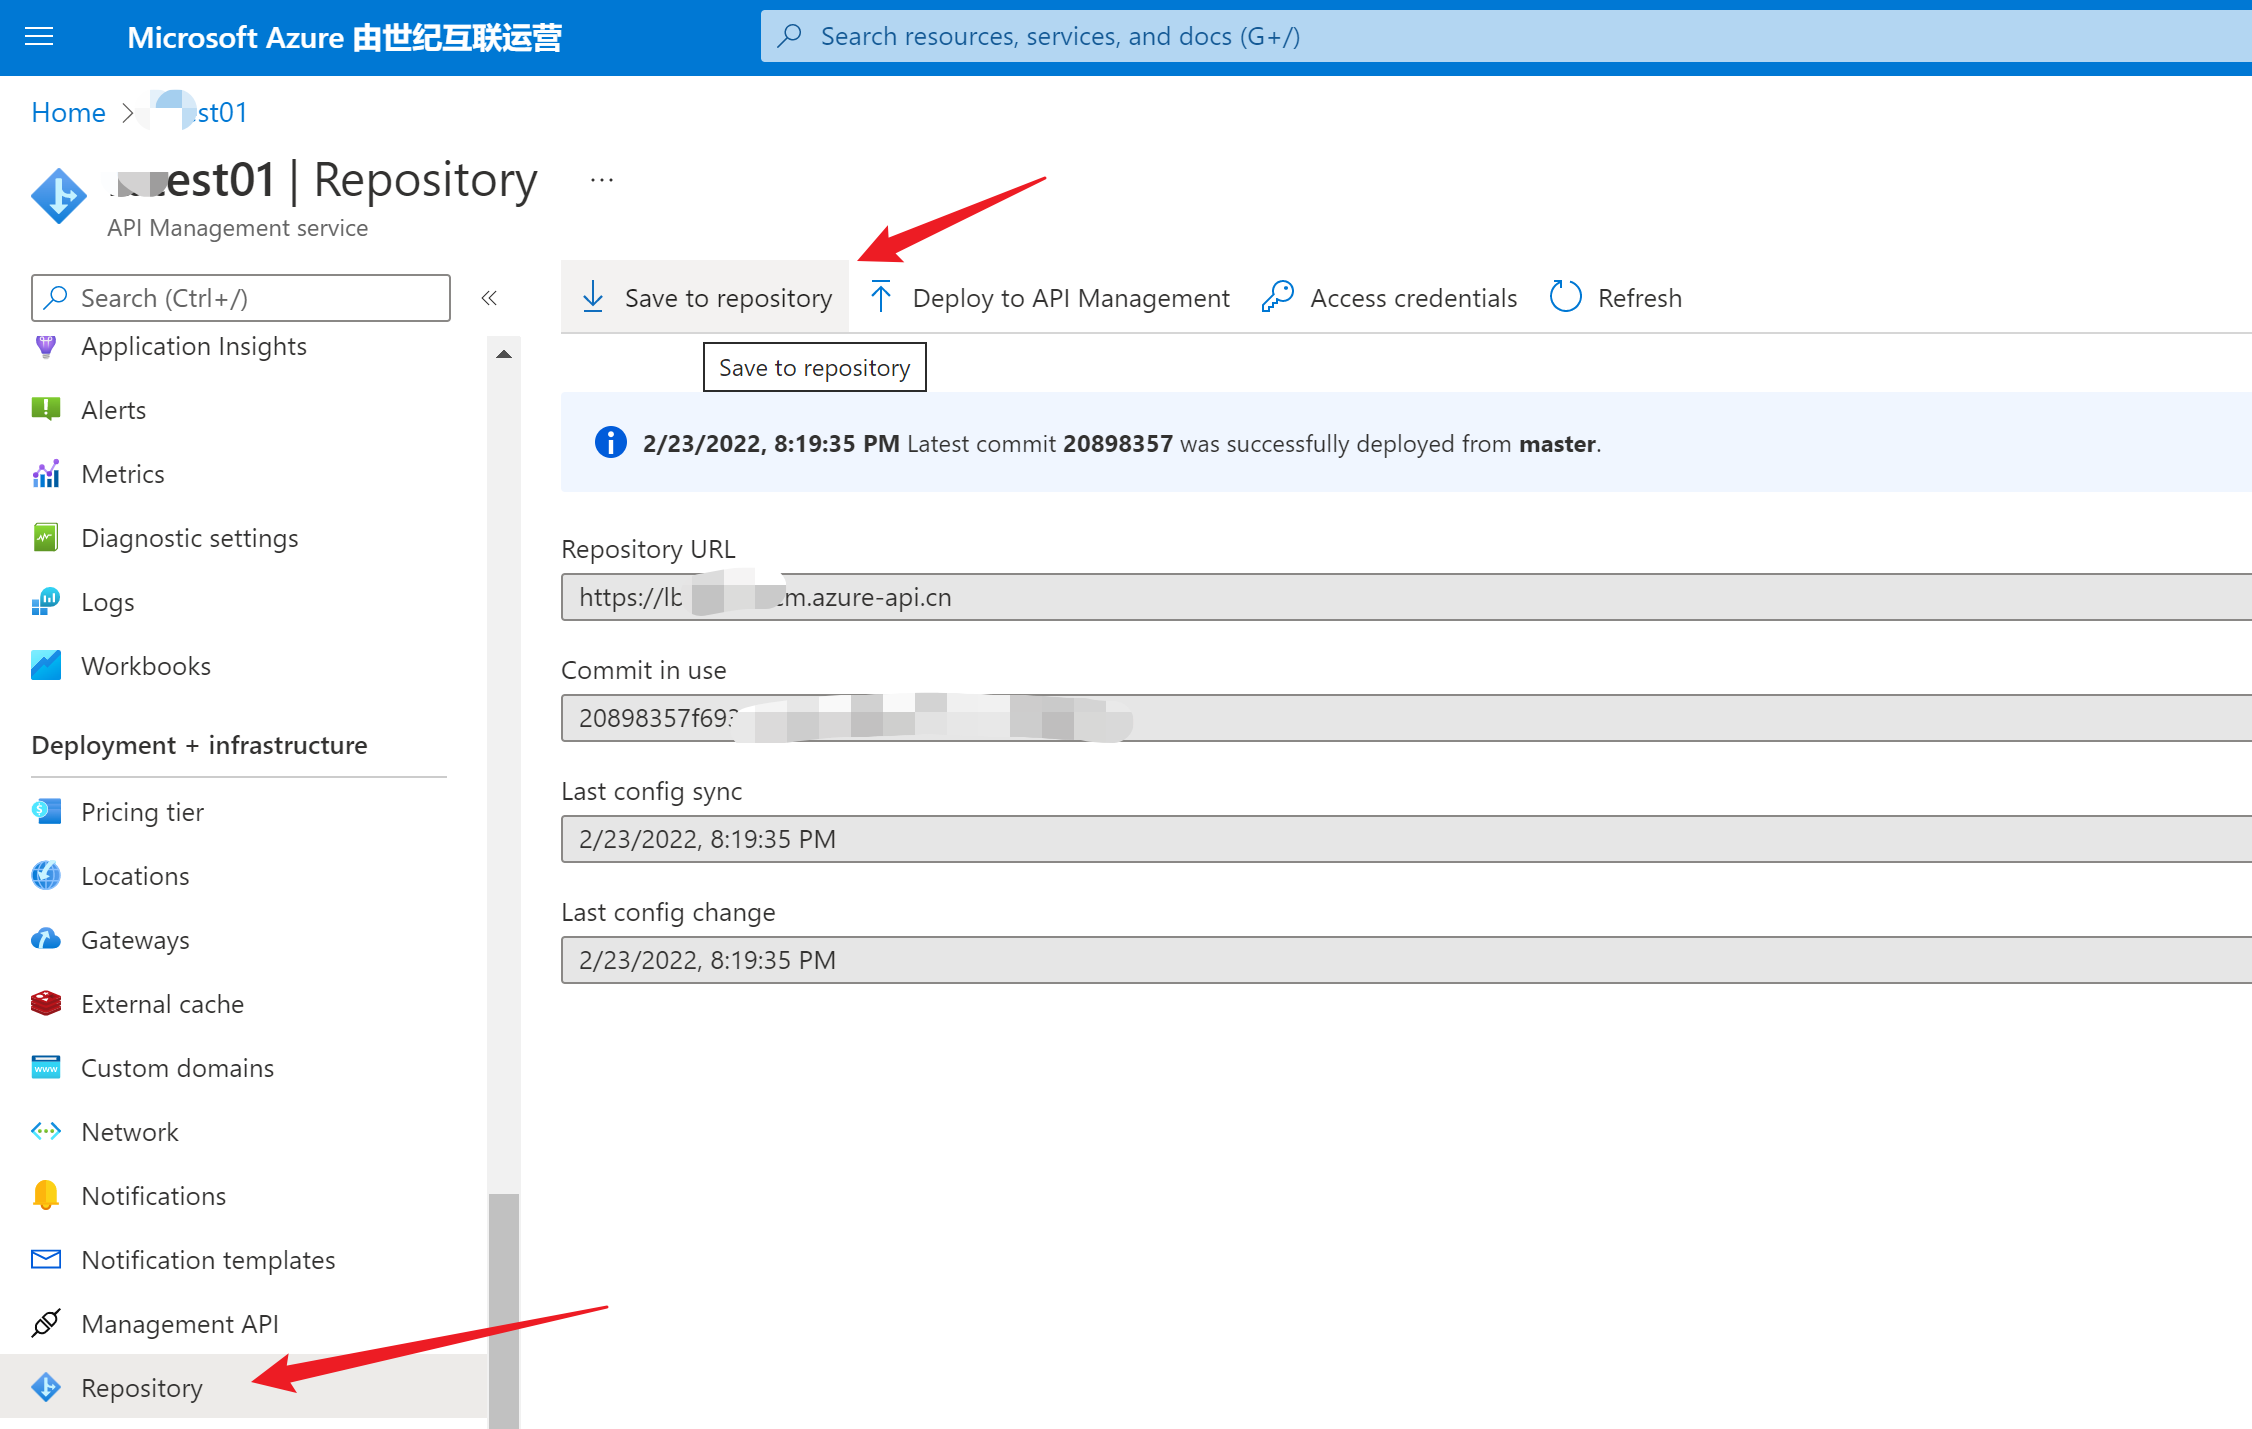Select Pricing tier in the sidebar
Image resolution: width=2252 pixels, height=1429 pixels.
[x=142, y=812]
